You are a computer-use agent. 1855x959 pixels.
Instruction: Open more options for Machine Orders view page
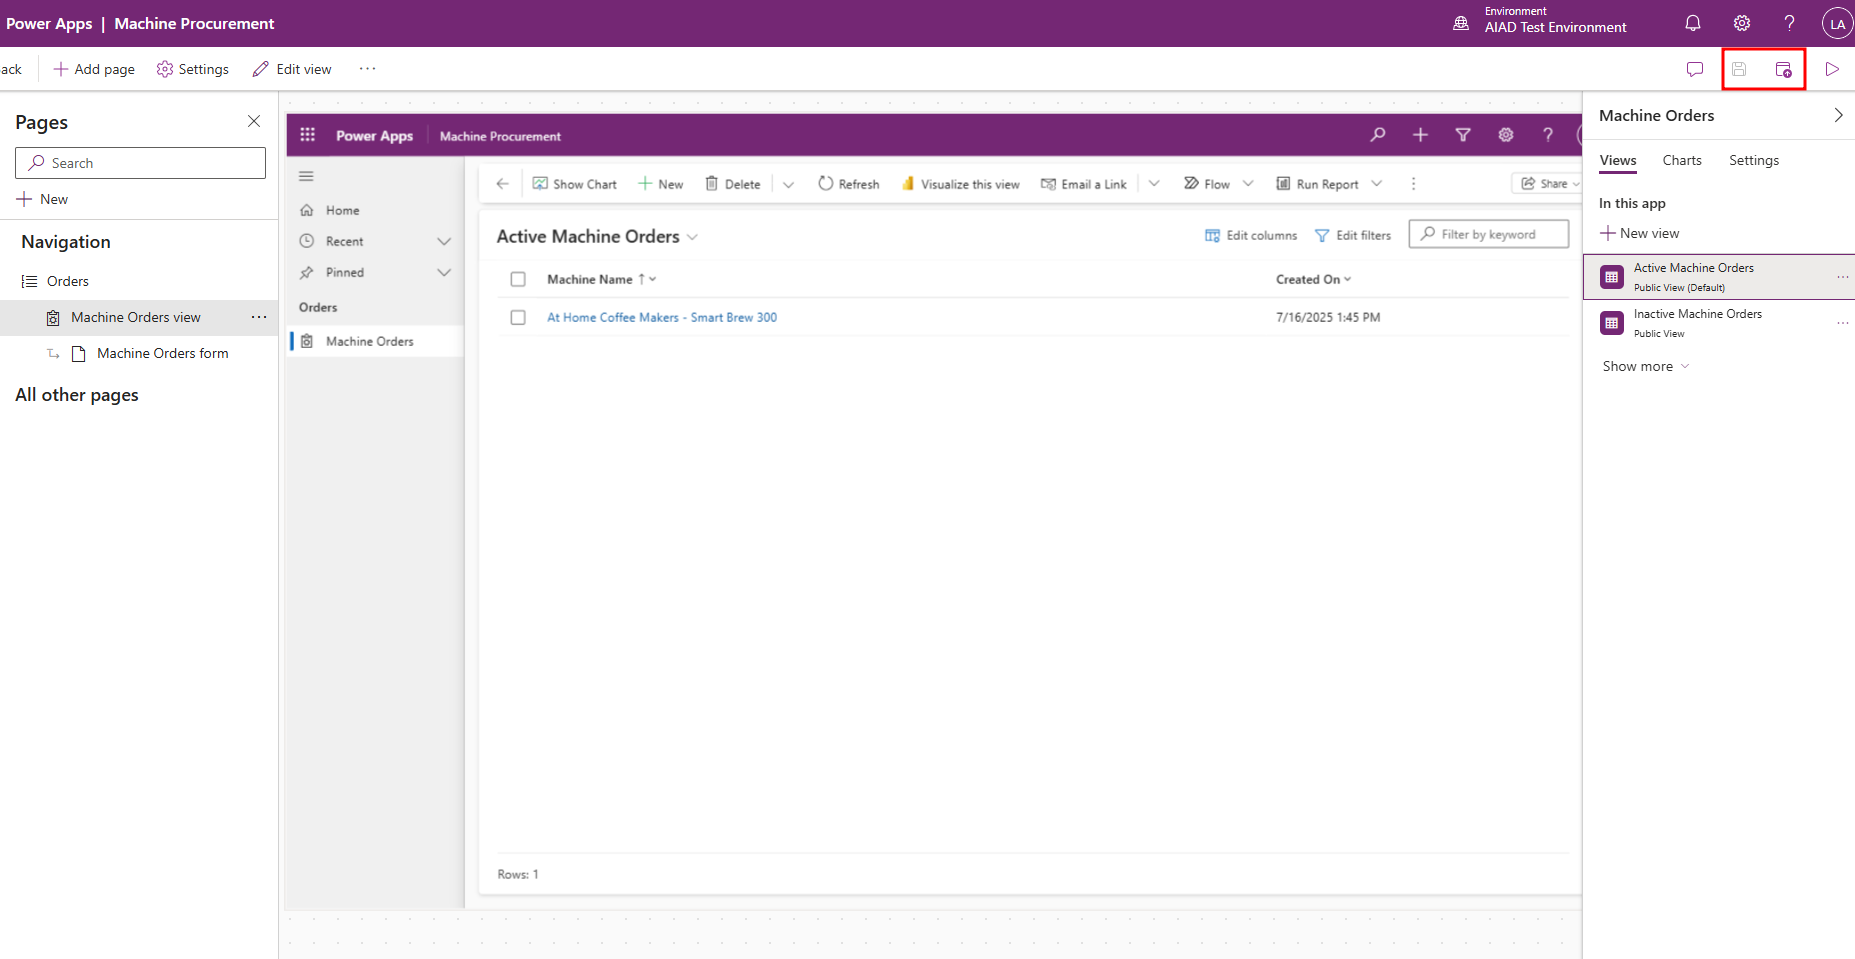click(x=259, y=317)
